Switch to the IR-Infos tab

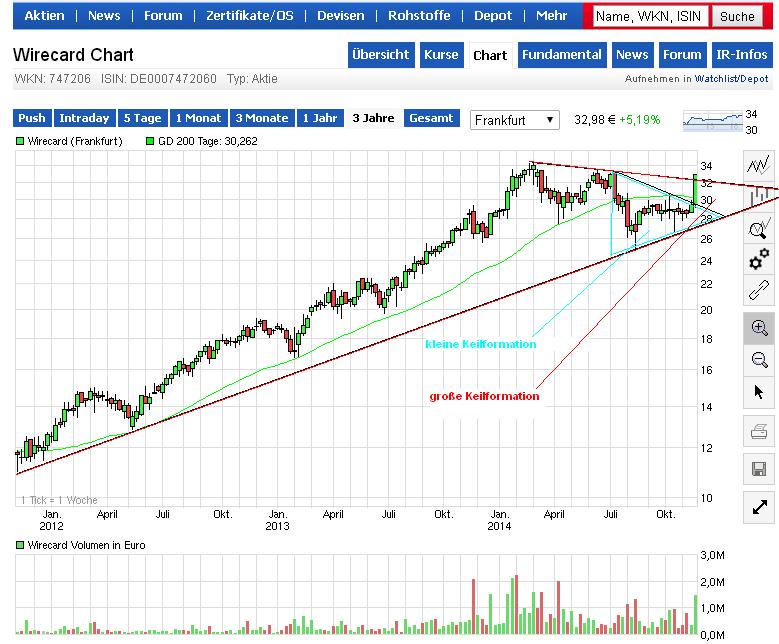coord(742,55)
